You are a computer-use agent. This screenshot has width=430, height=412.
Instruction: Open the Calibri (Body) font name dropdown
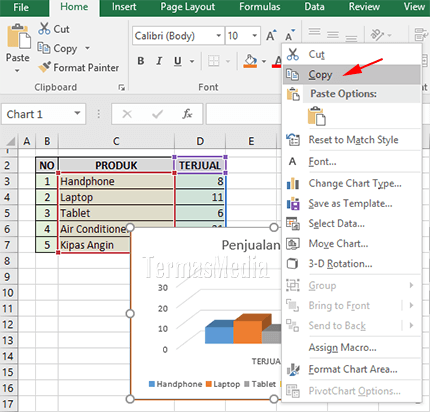219,35
